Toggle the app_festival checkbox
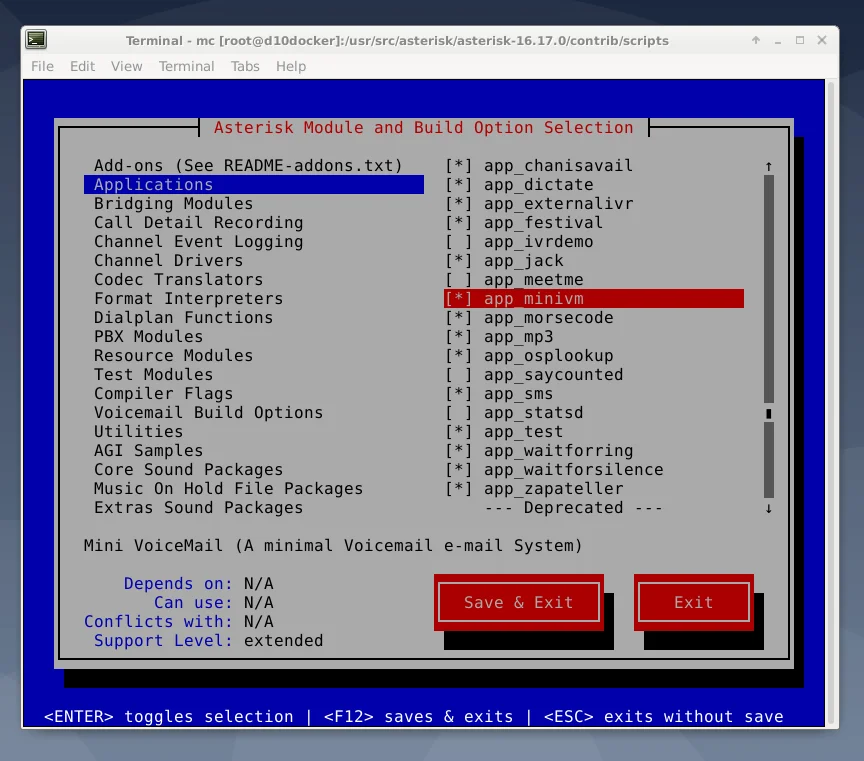 458,223
